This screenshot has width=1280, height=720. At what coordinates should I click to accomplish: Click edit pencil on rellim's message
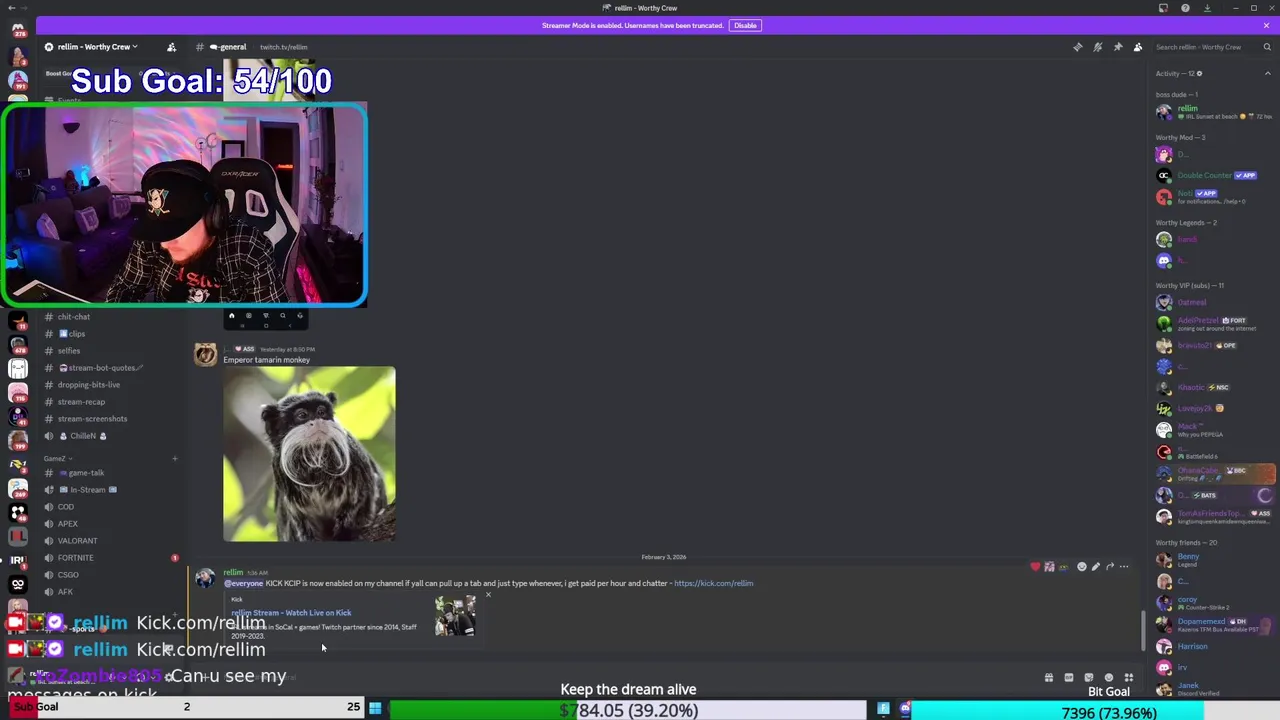pos(1095,567)
